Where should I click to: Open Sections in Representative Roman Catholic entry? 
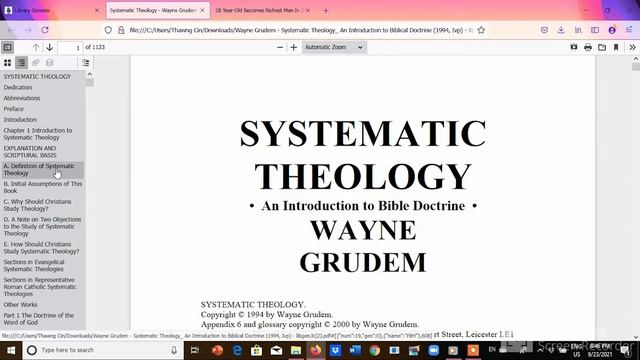(40, 287)
